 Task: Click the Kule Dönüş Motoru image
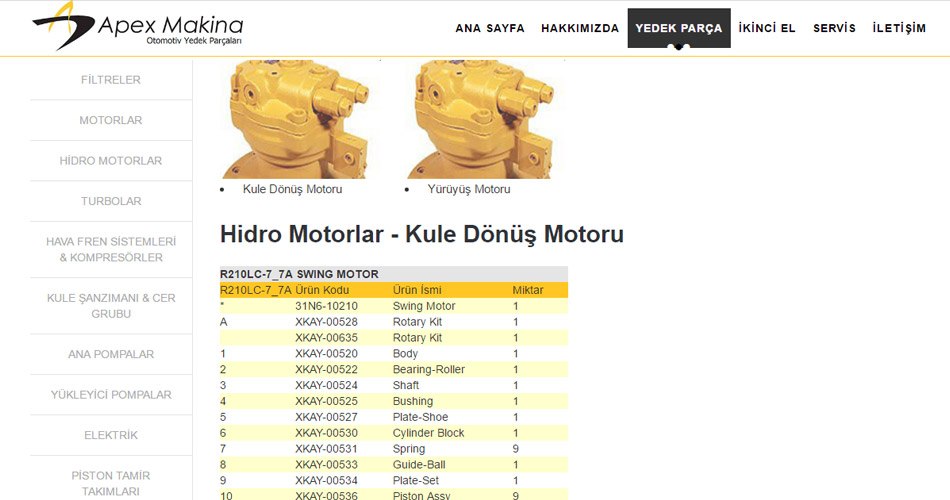pyautogui.click(x=295, y=119)
